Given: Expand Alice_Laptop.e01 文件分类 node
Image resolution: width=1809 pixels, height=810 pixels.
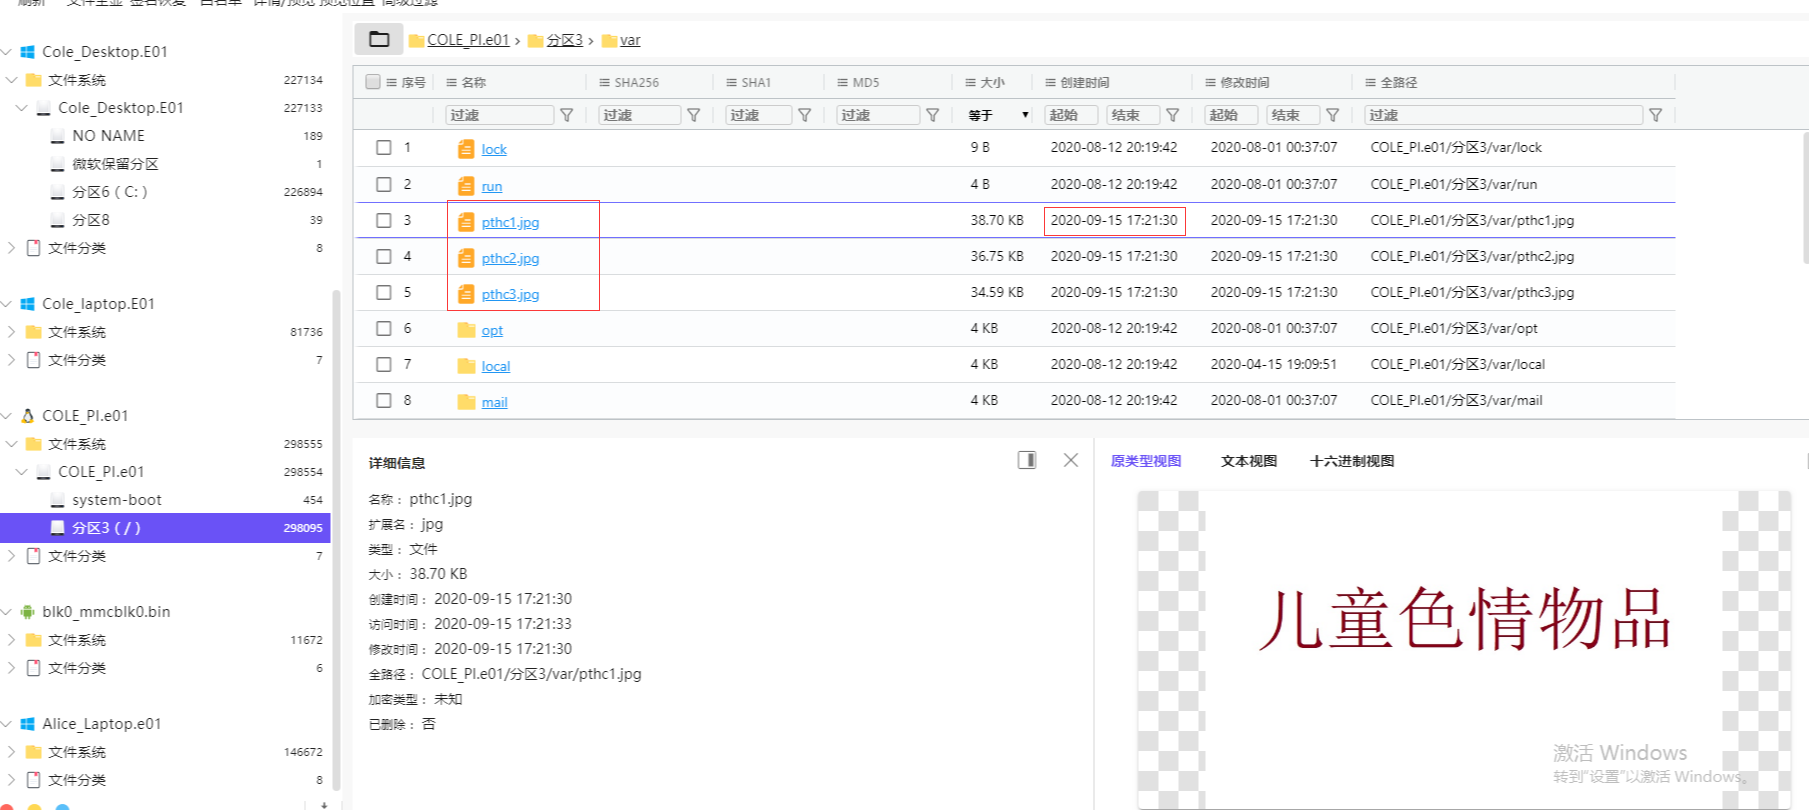Looking at the screenshot, I should pos(11,779).
